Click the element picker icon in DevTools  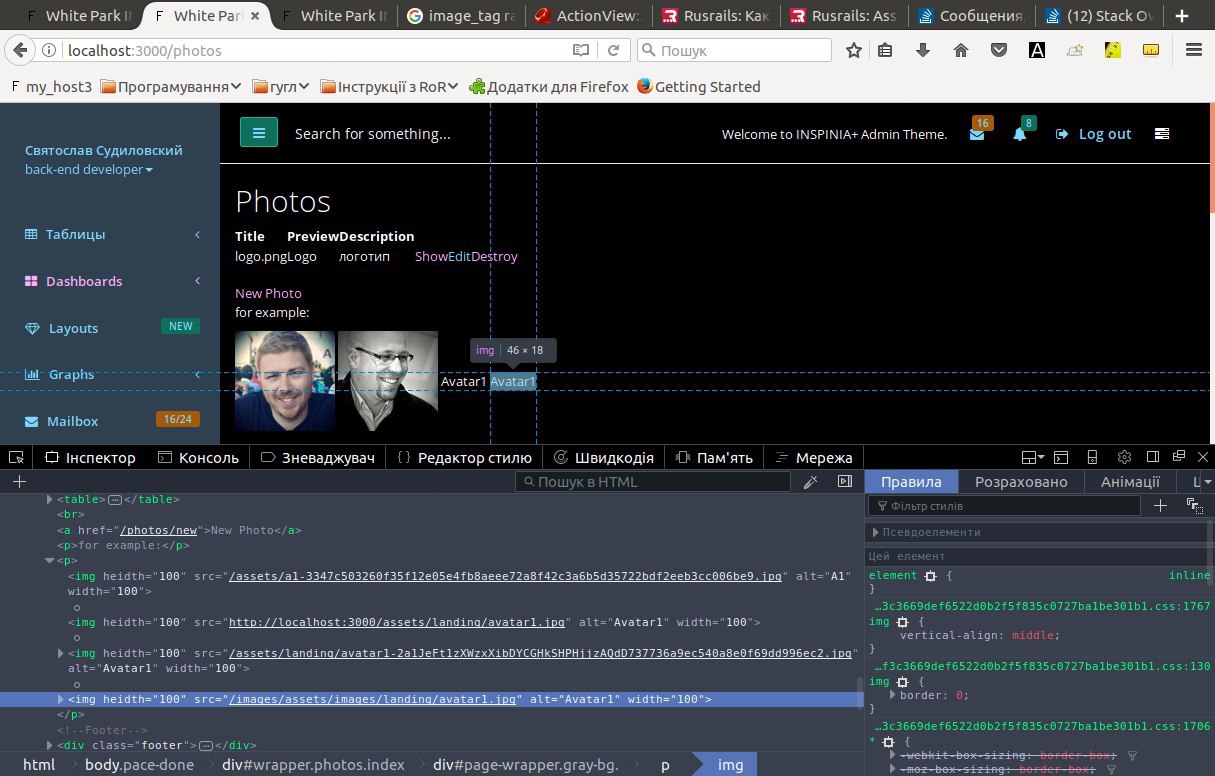[x=16, y=457]
